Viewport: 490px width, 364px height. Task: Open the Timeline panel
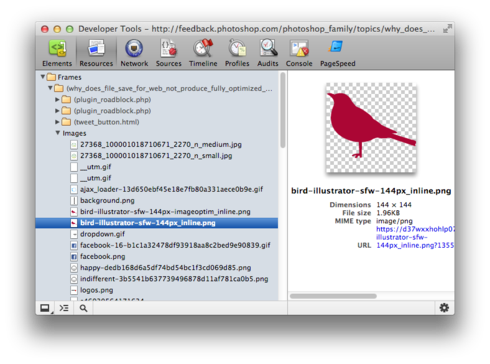click(x=203, y=53)
